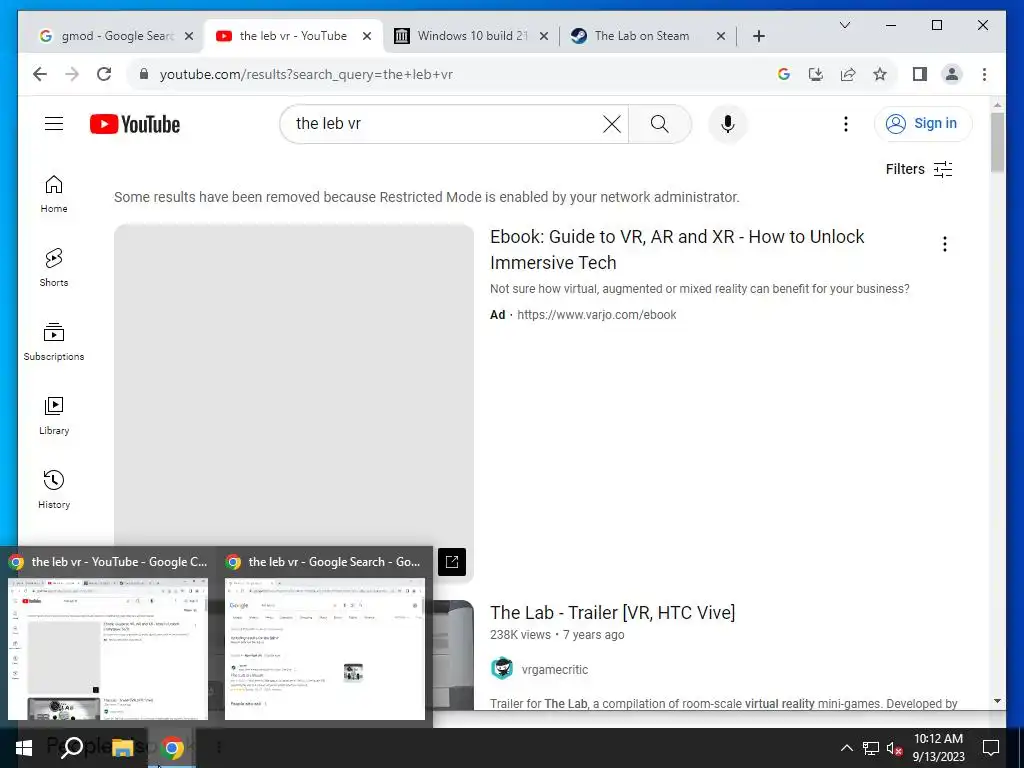Click the scrollbar down arrow
1024x768 pixels.
tap(997, 701)
